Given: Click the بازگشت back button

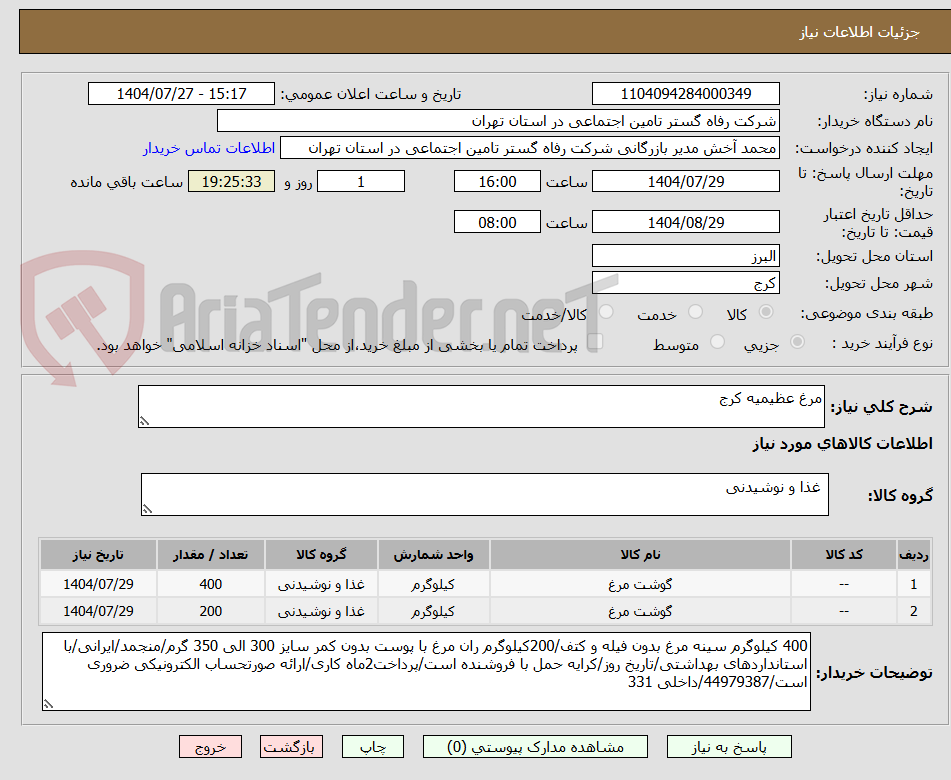Looking at the screenshot, I should 291,747.
